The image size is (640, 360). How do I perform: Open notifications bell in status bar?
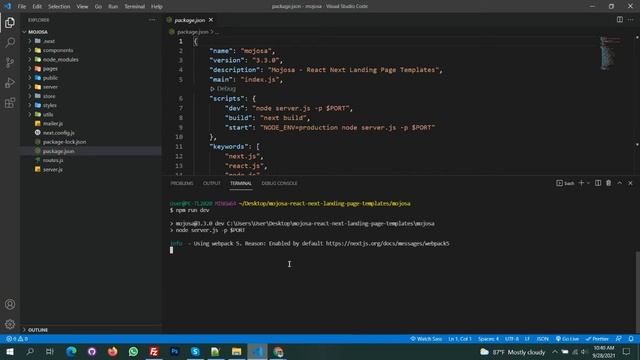(631, 339)
